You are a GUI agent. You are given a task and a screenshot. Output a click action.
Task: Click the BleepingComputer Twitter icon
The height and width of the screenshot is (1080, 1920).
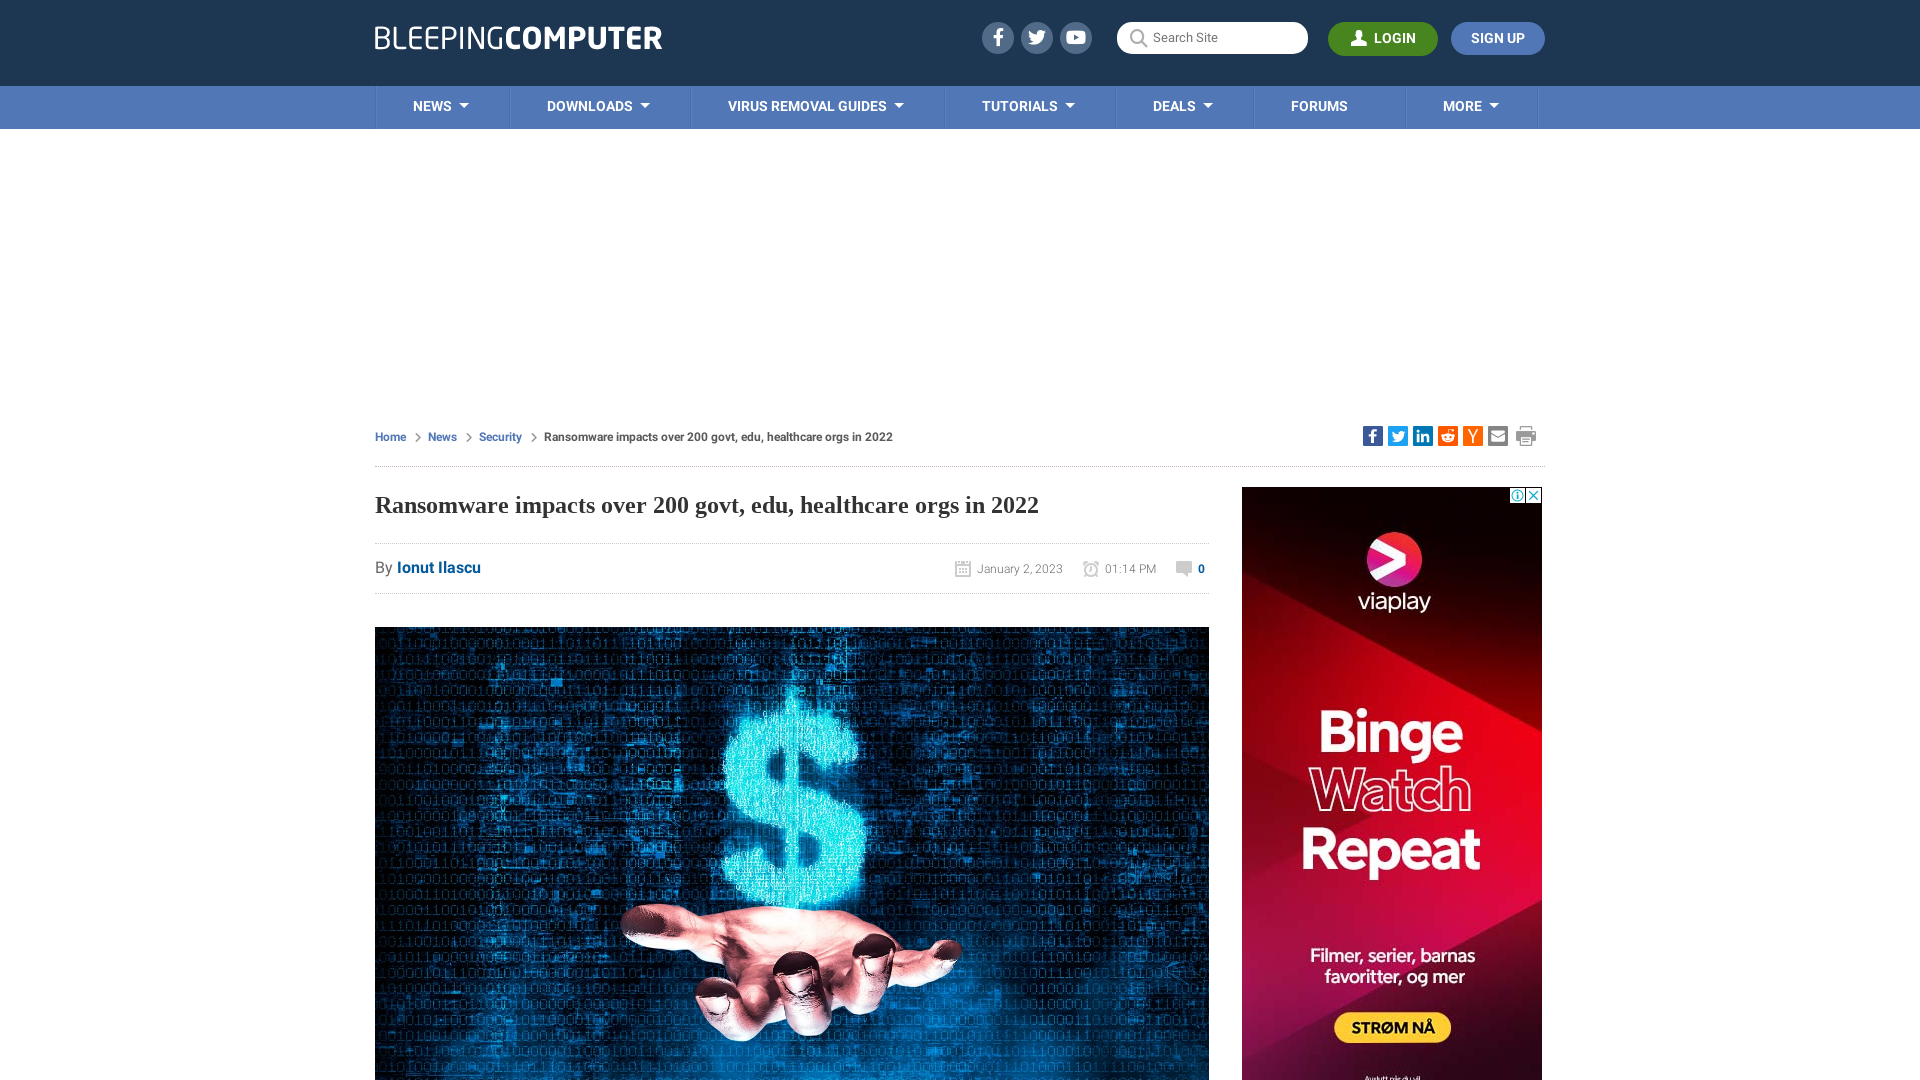(x=1036, y=37)
